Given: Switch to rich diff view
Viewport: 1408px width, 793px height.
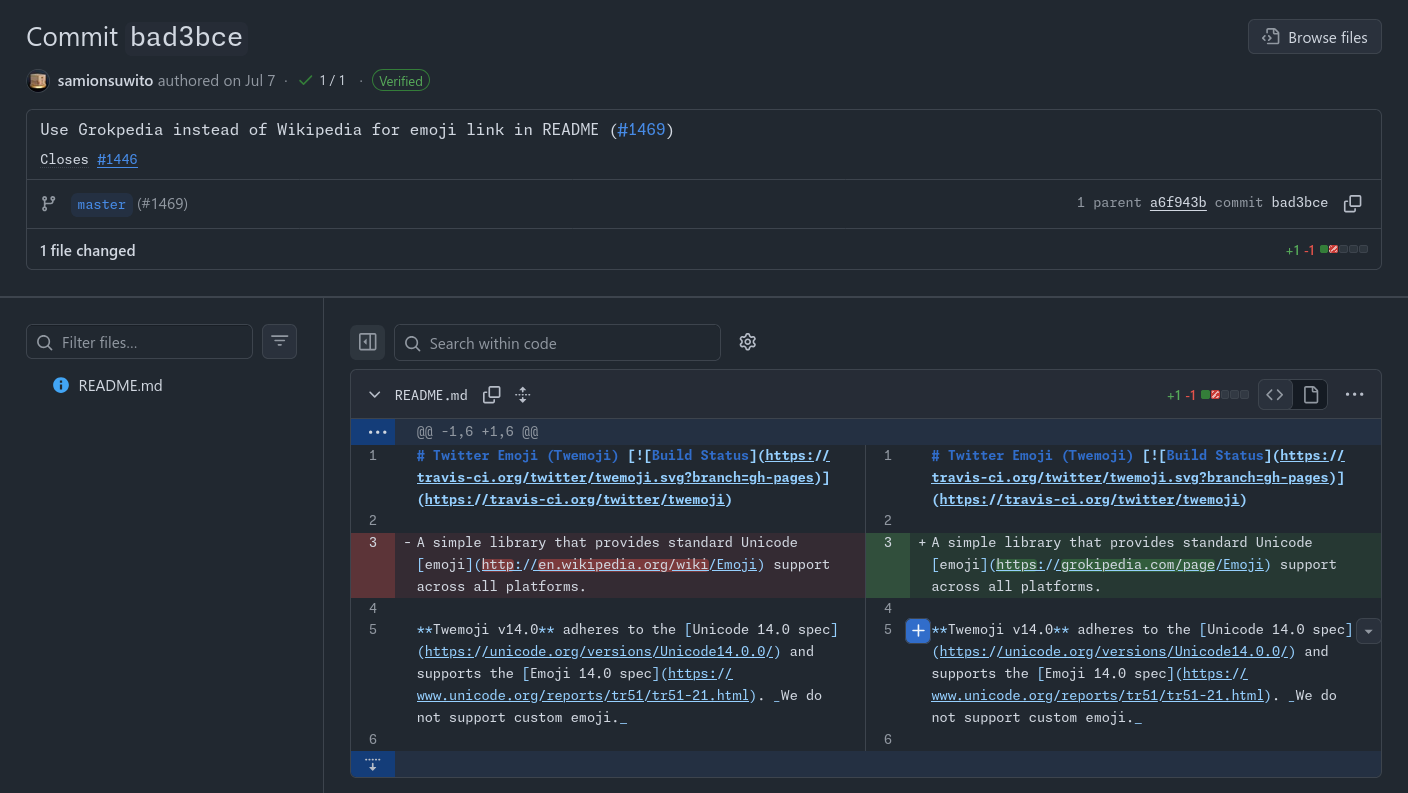Looking at the screenshot, I should 1311,395.
